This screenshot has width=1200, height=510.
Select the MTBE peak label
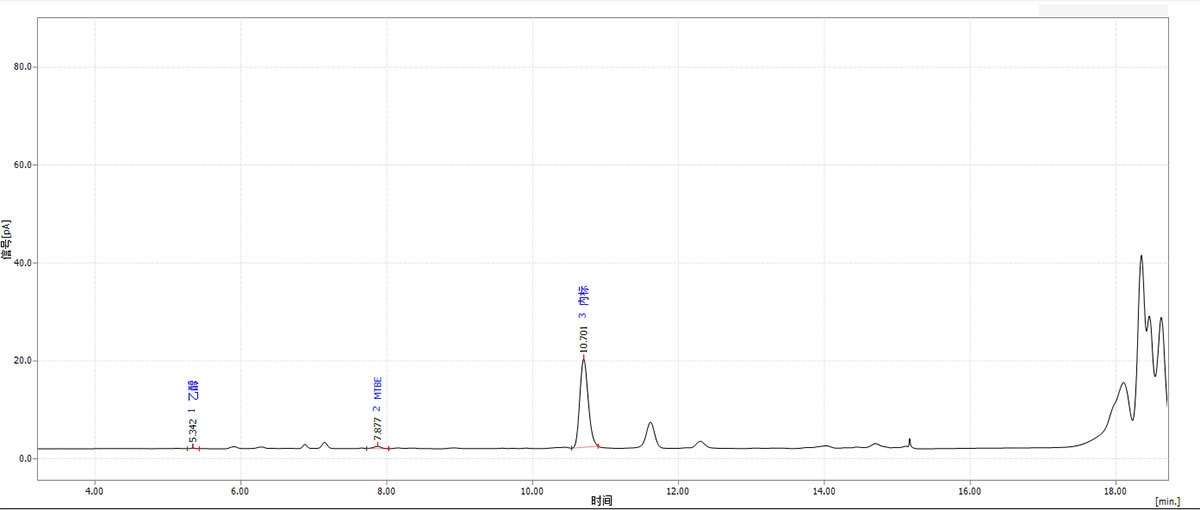tap(378, 389)
